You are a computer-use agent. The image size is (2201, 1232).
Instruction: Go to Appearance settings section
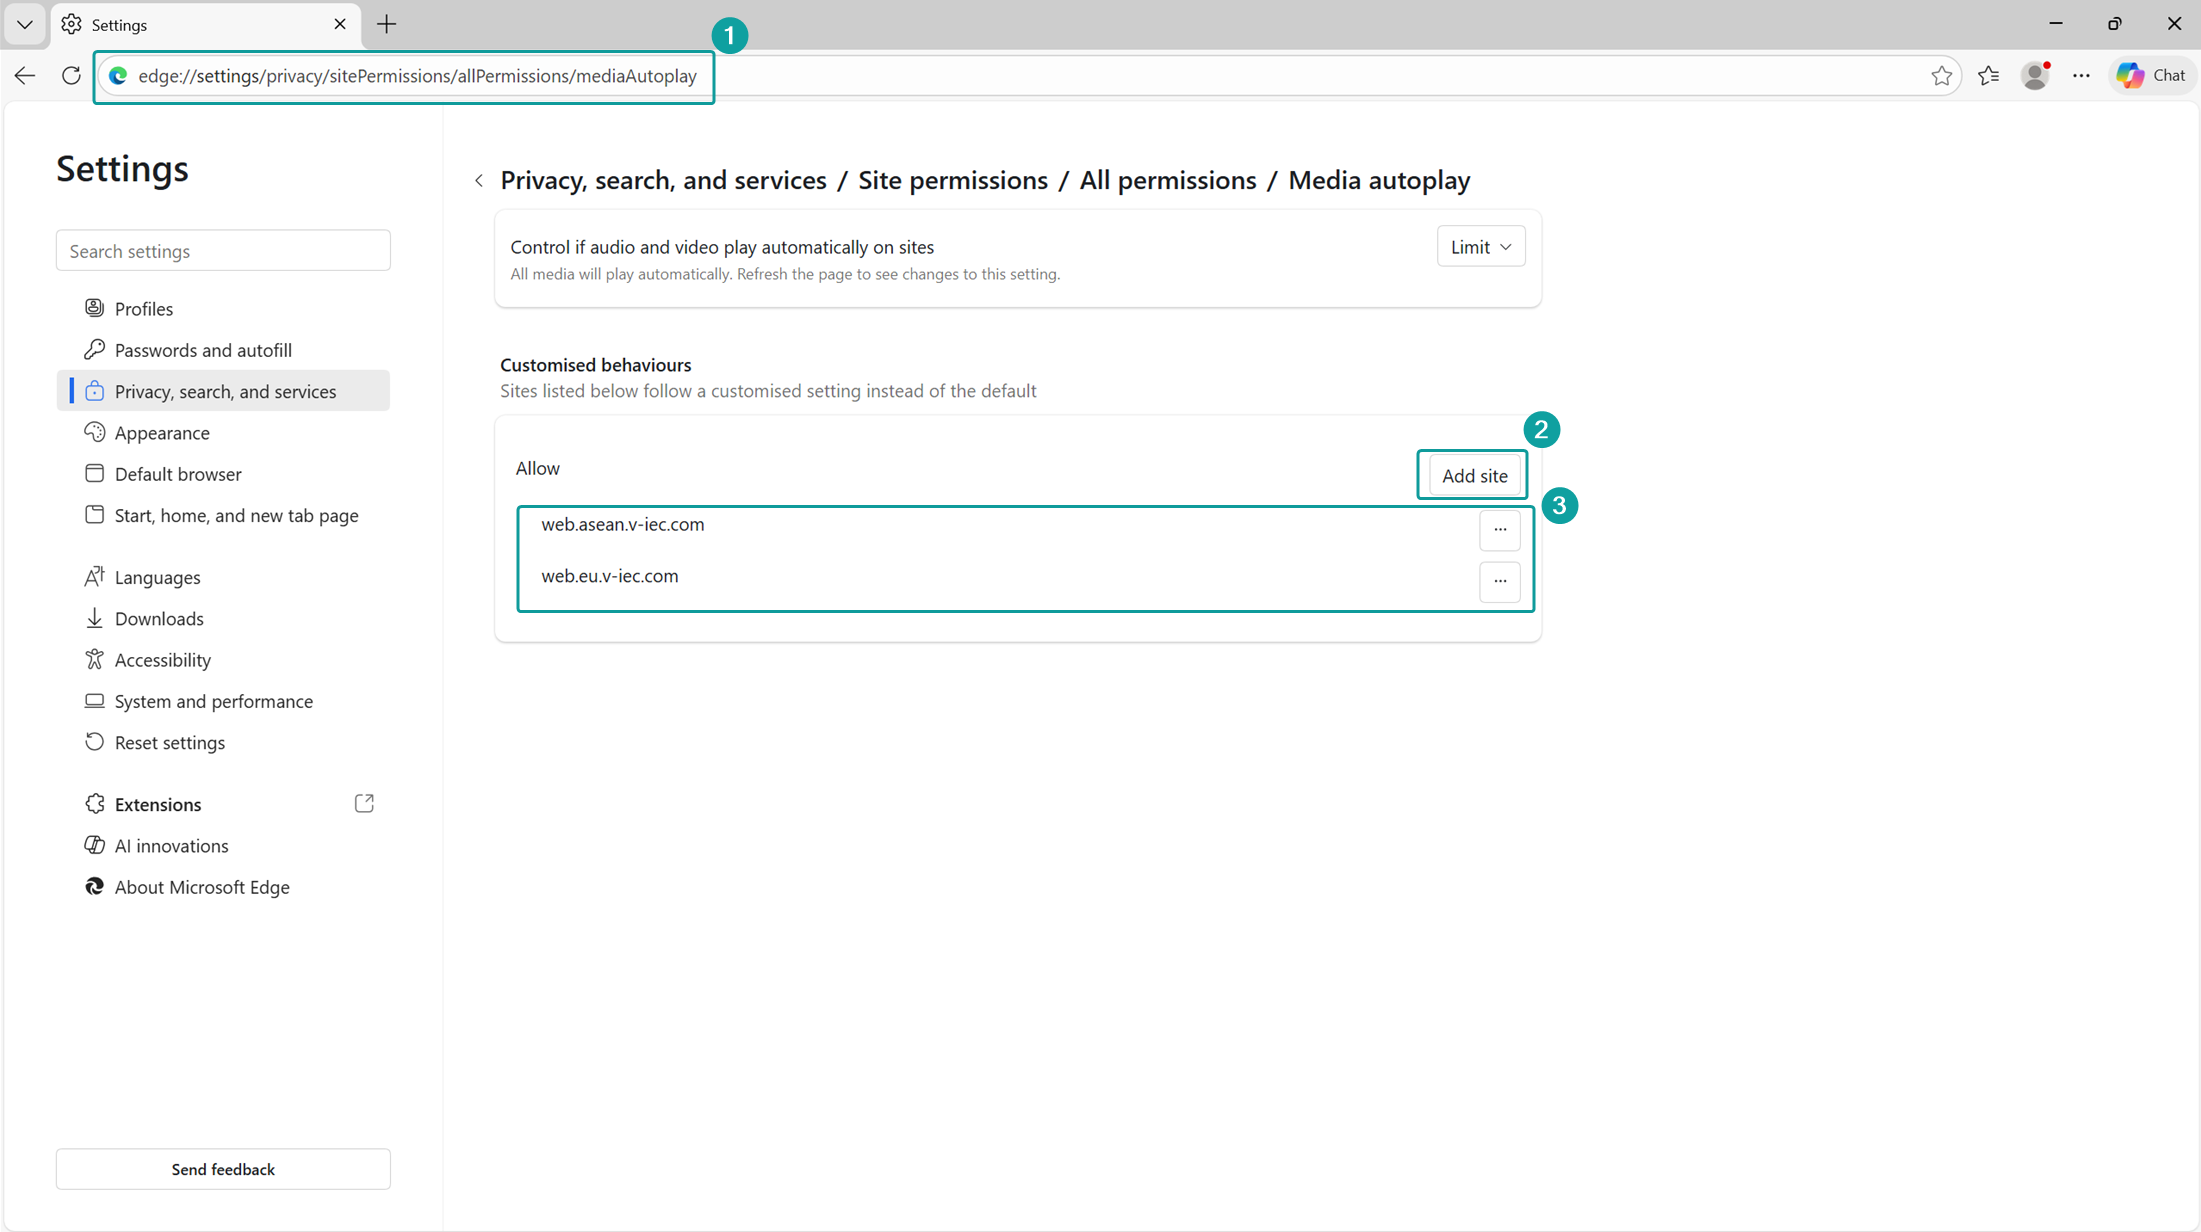coord(162,432)
